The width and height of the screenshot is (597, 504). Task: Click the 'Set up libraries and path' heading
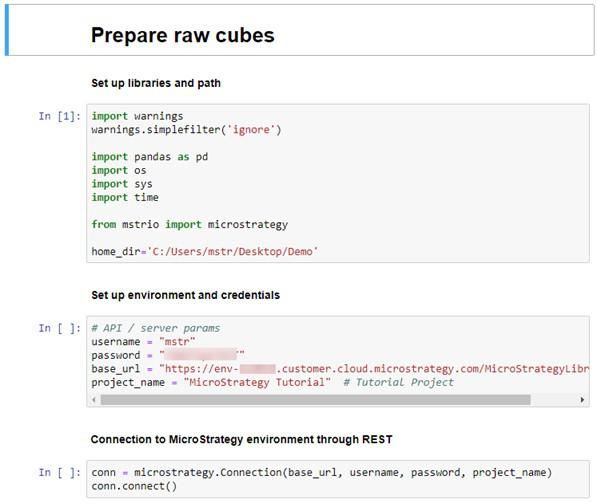156,83
